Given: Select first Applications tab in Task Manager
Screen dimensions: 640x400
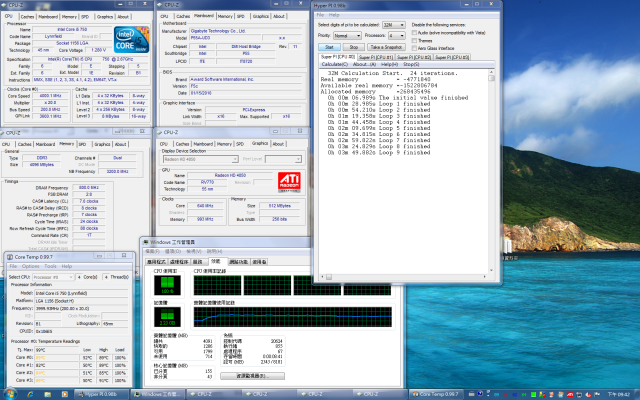Looking at the screenshot, I should click(156, 262).
